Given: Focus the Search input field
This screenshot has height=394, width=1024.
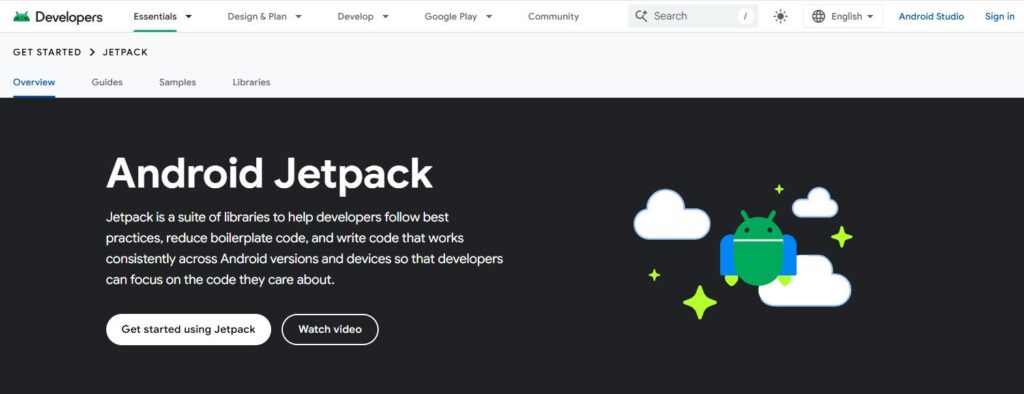Looking at the screenshot, I should [x=693, y=16].
